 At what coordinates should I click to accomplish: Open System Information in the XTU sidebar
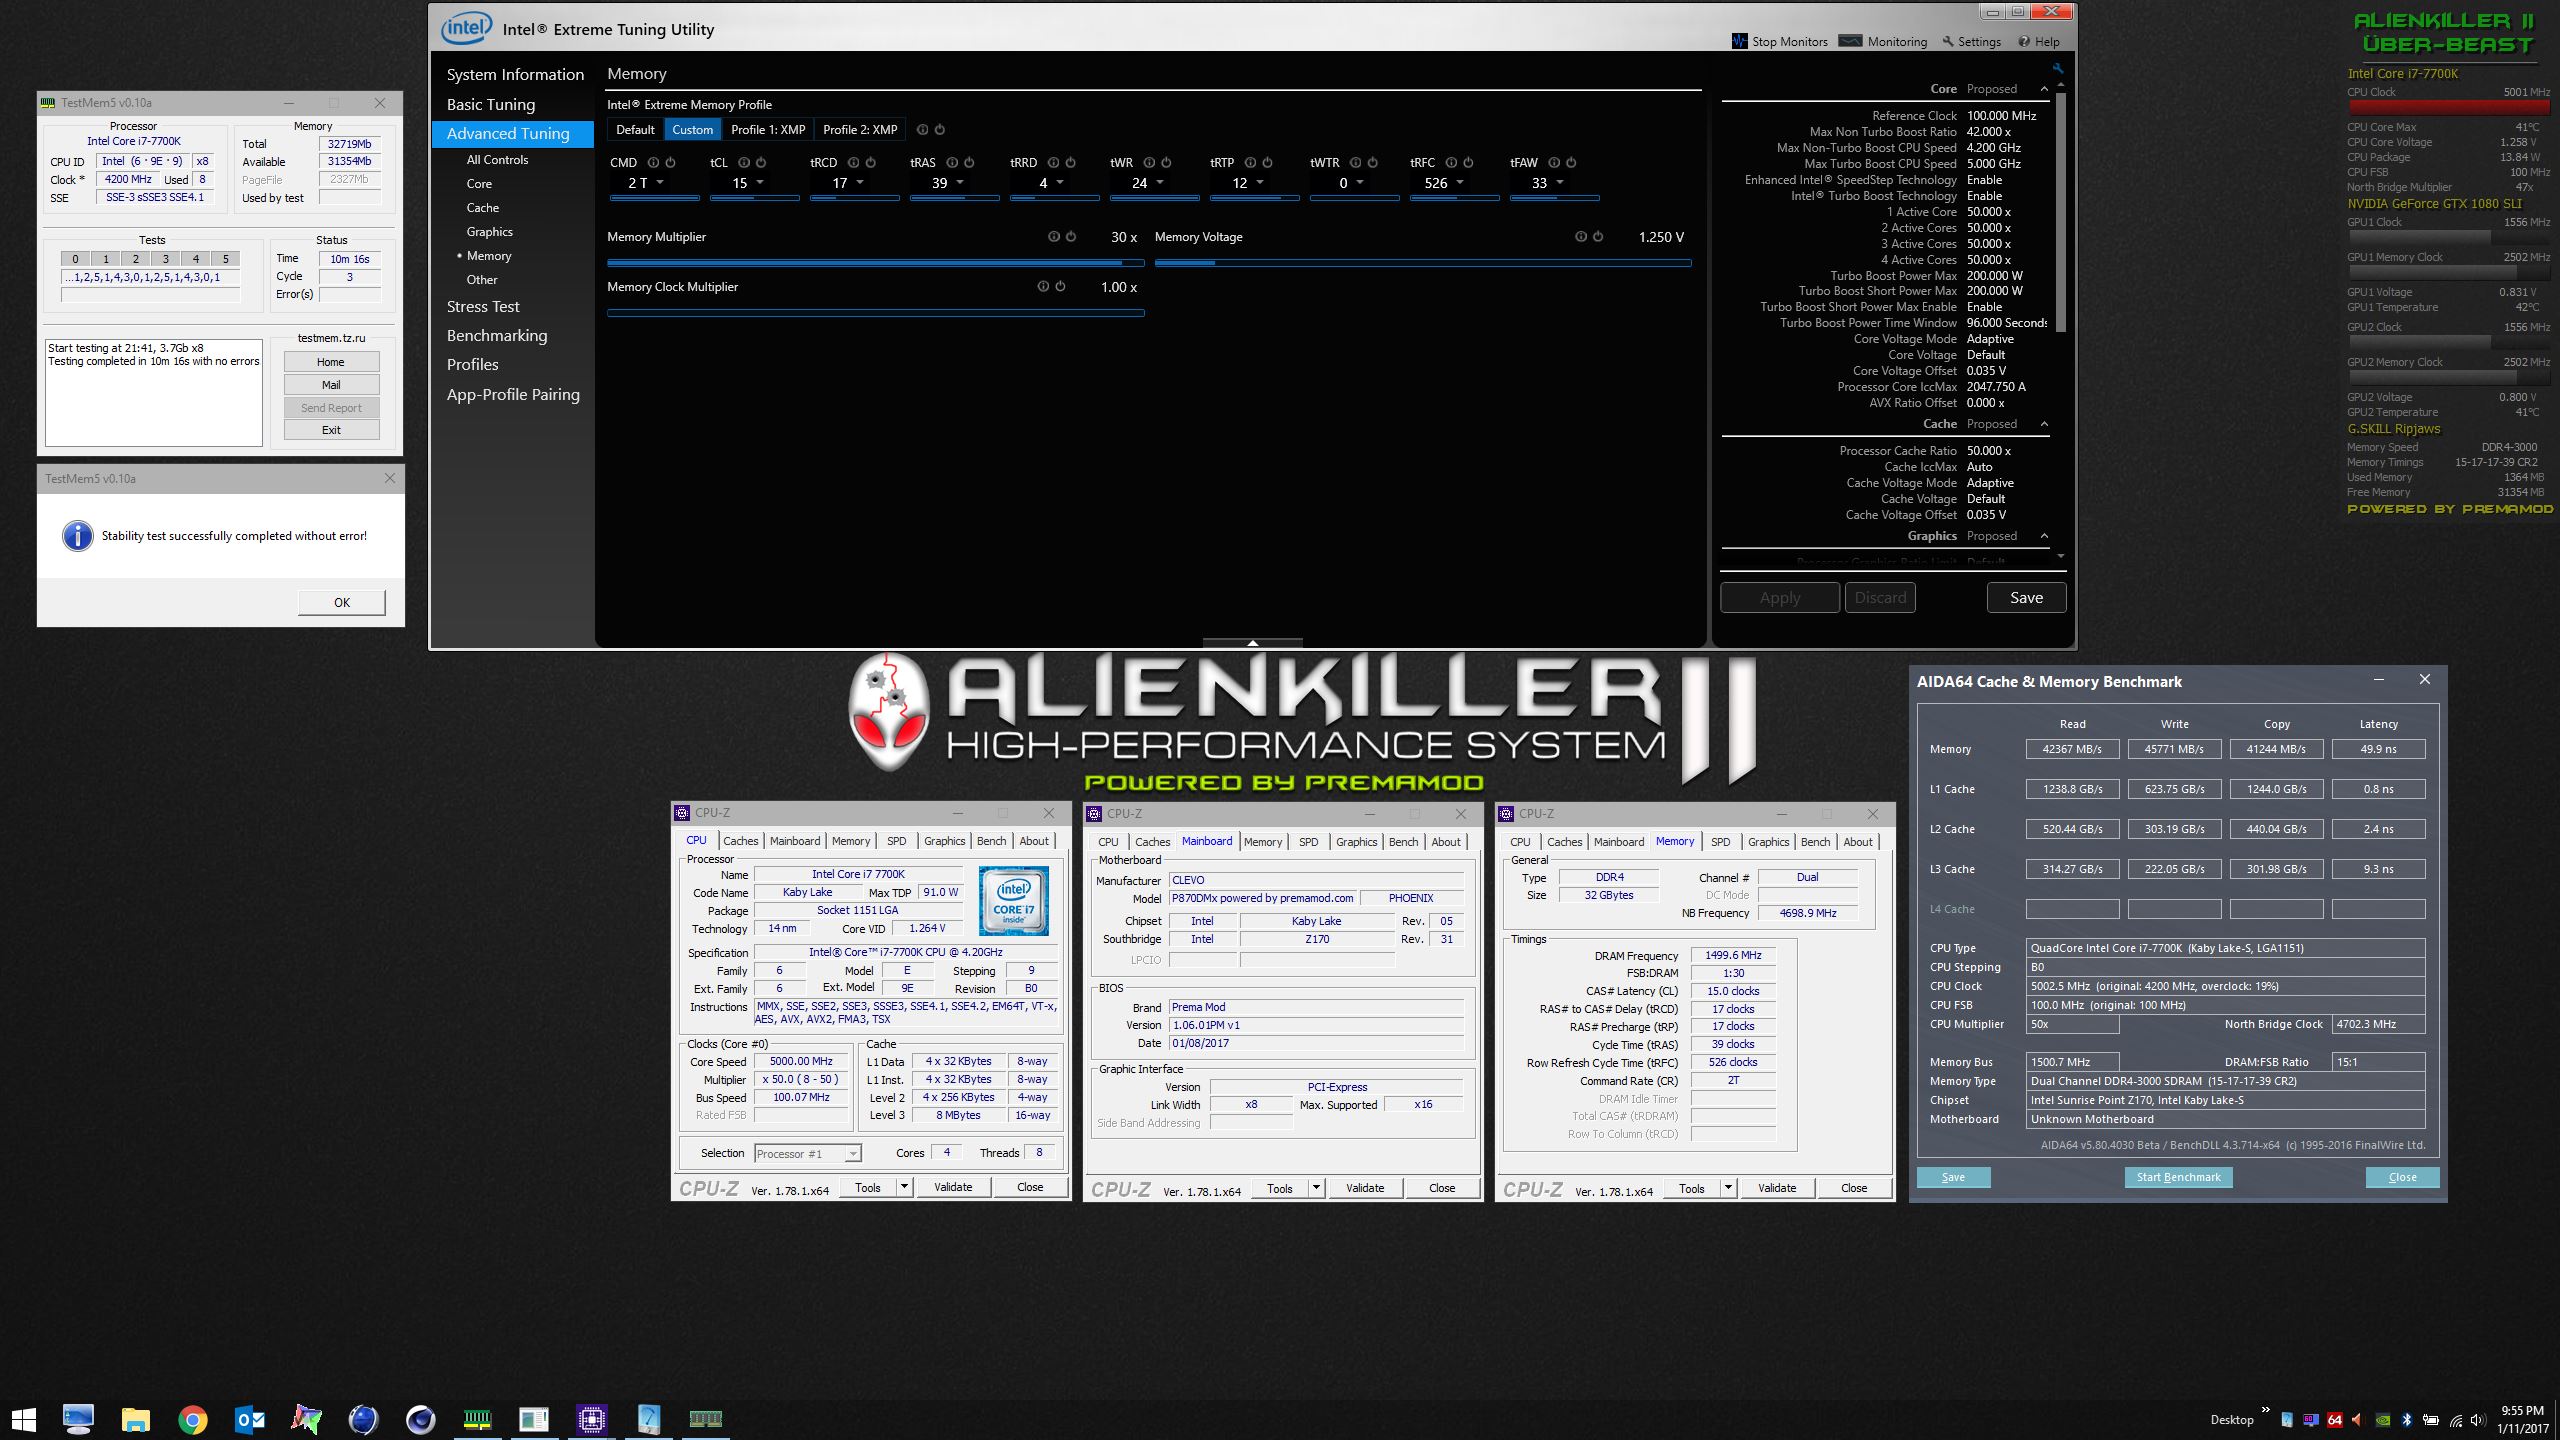515,75
